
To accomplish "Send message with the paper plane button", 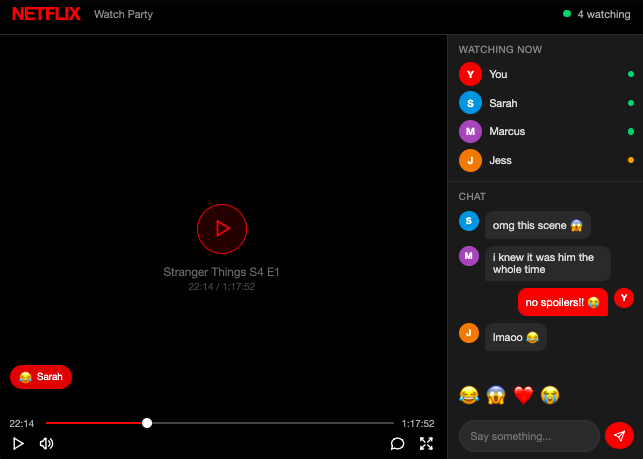I will (619, 436).
